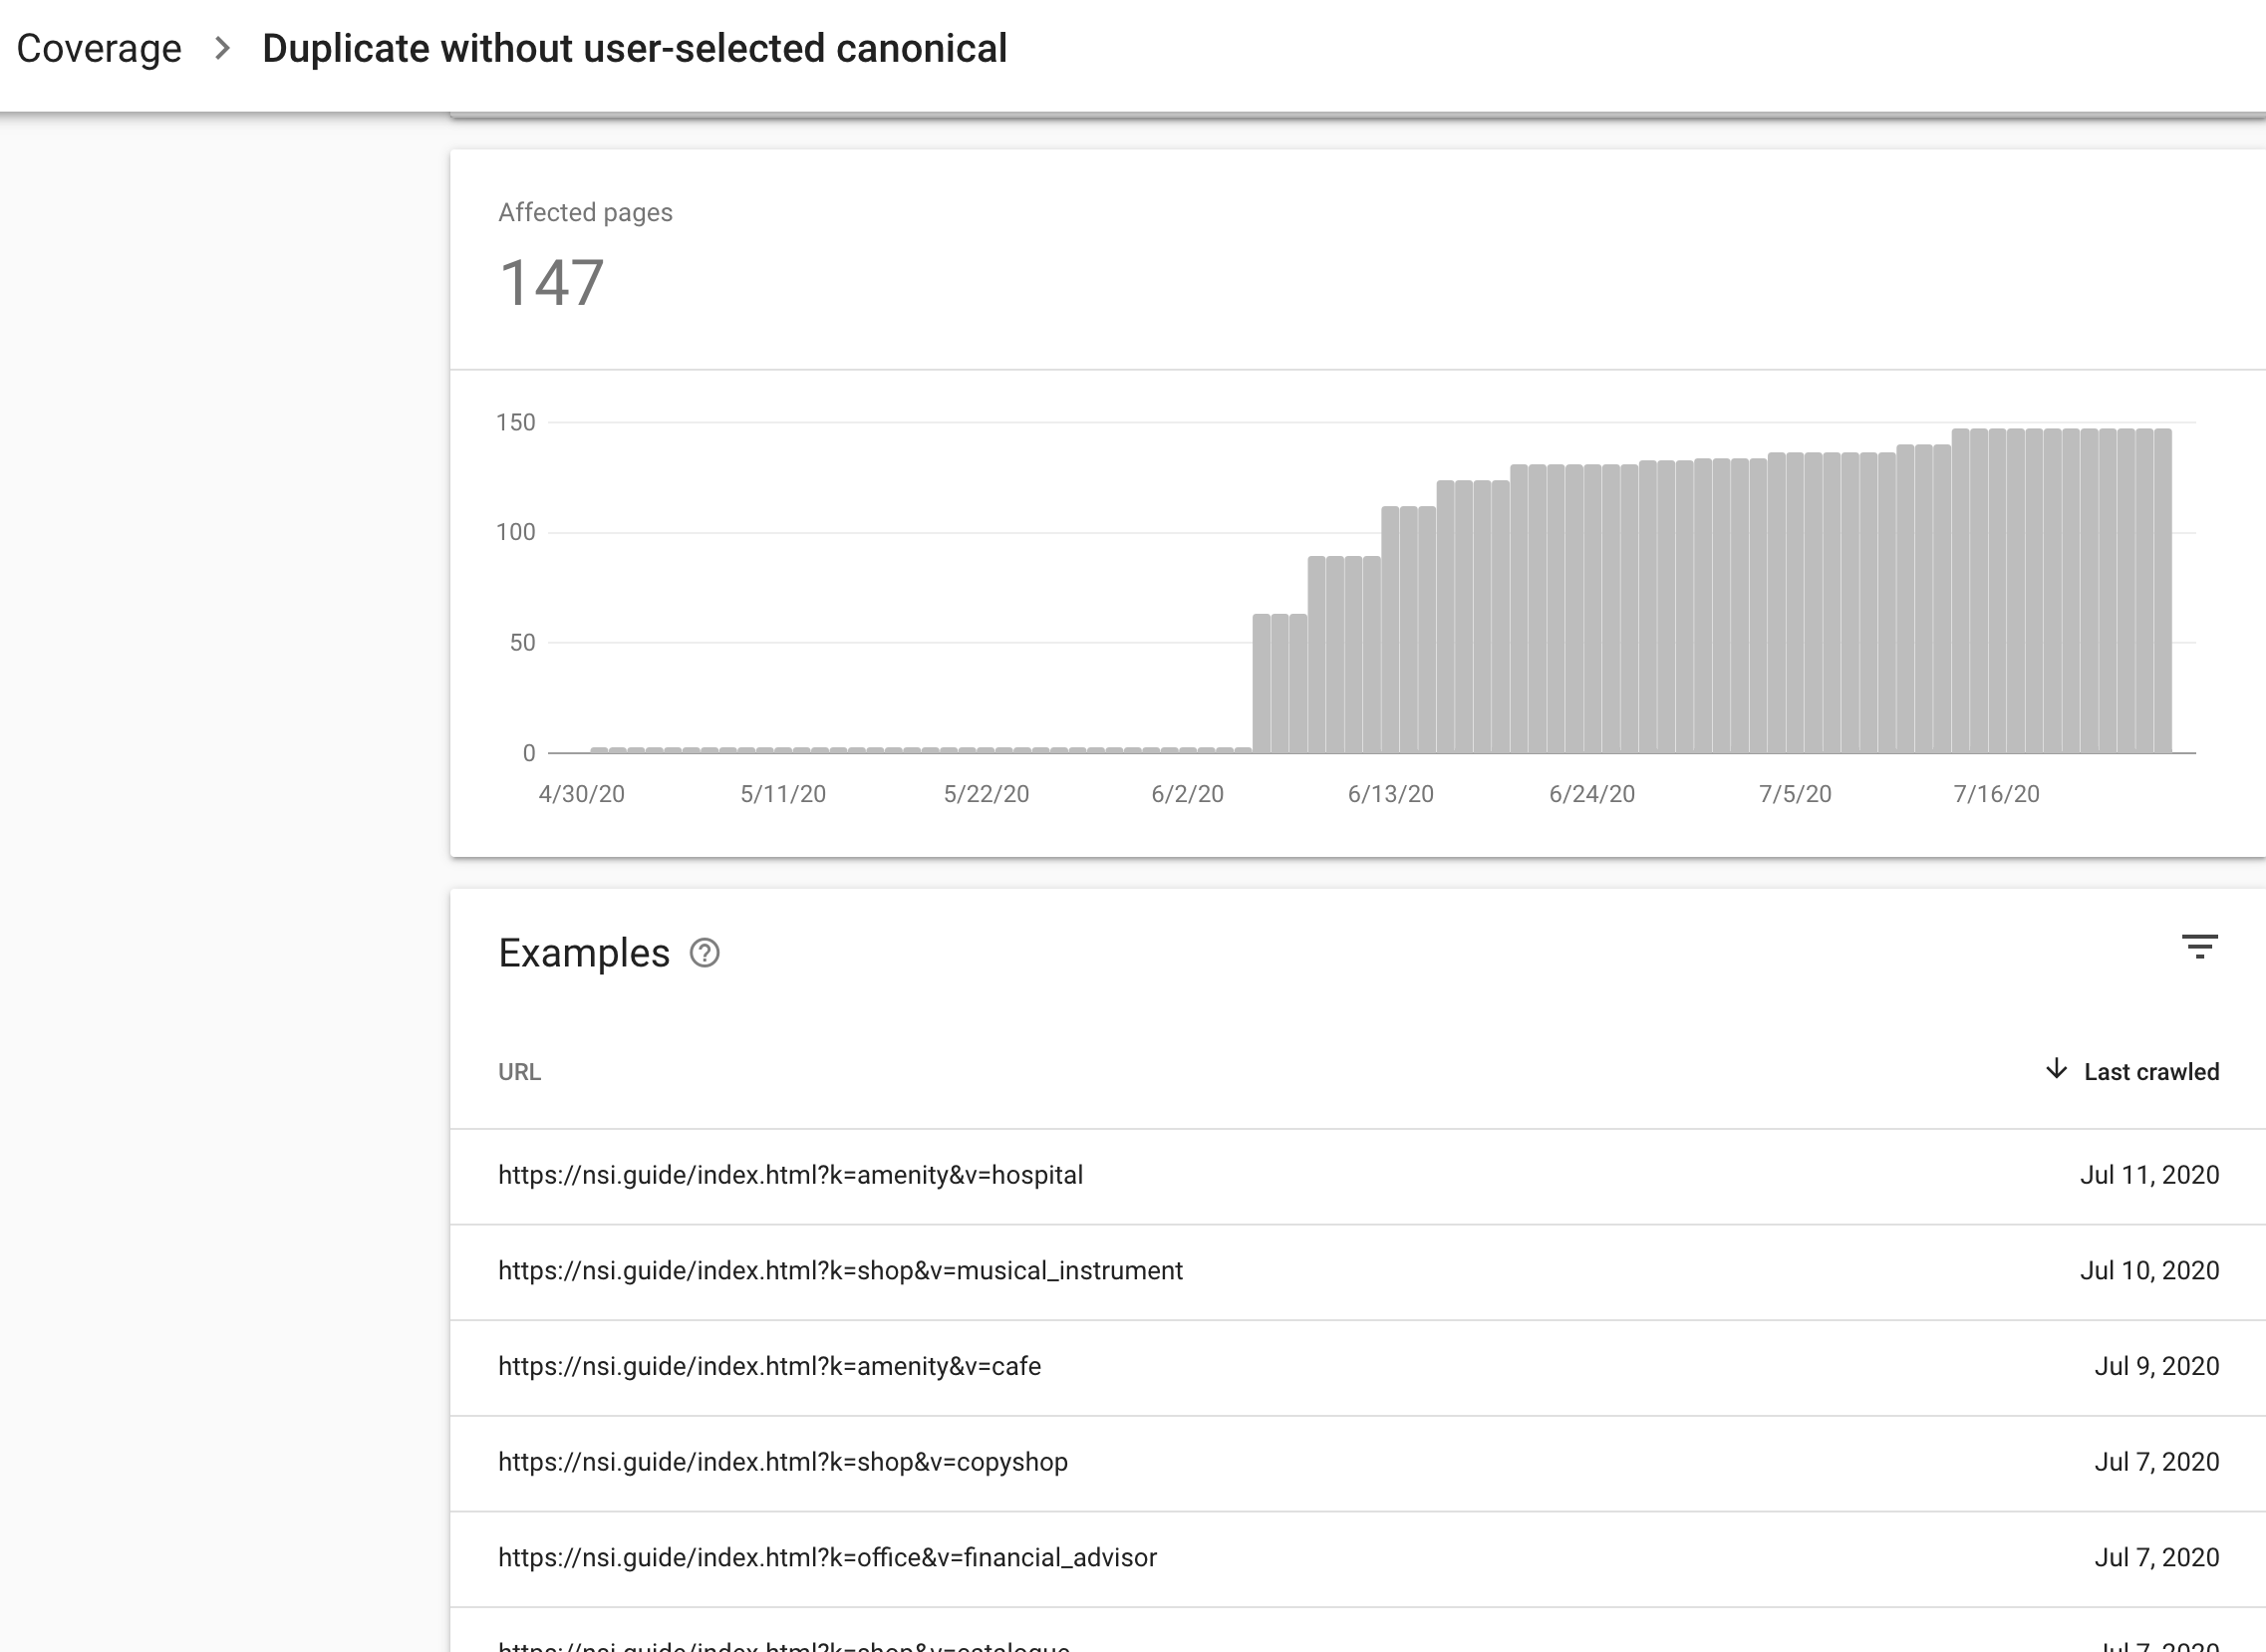The width and height of the screenshot is (2266, 1652).
Task: Click the URL column header
Action: tap(519, 1072)
